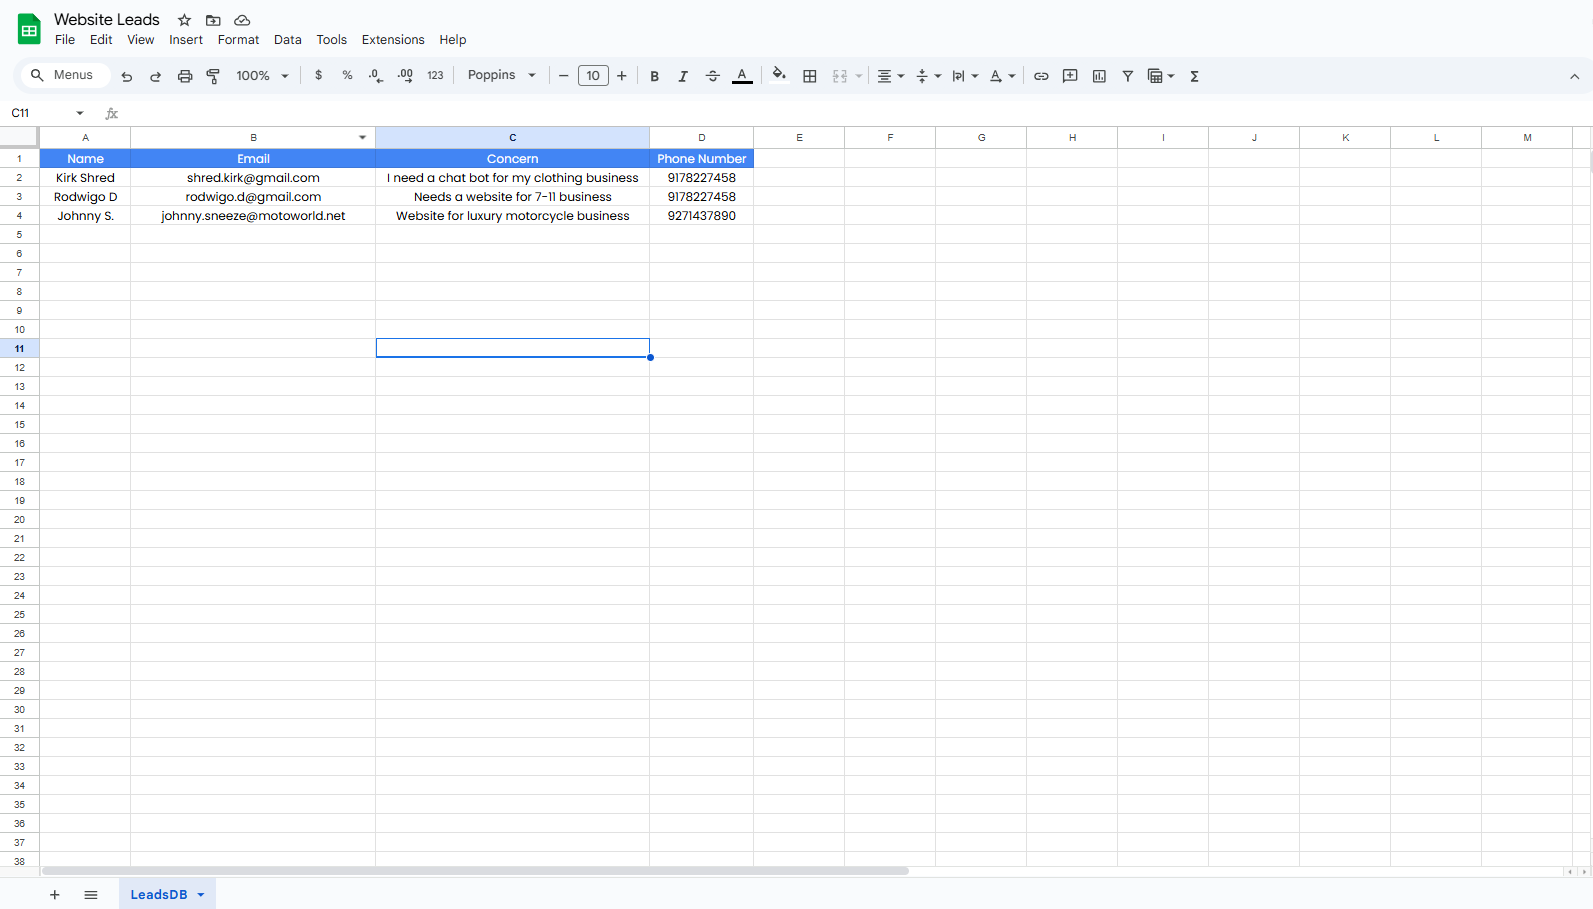The width and height of the screenshot is (1593, 909).
Task: Select column C header
Action: (513, 138)
